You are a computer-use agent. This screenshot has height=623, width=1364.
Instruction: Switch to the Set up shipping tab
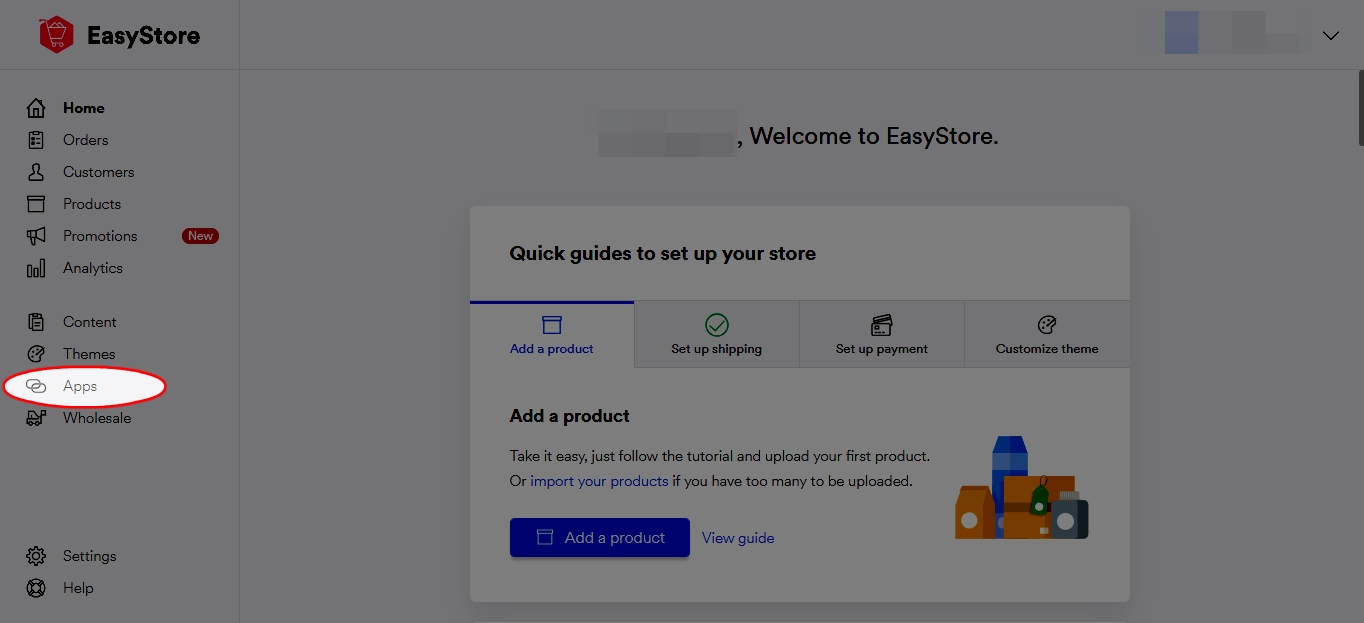(x=716, y=334)
